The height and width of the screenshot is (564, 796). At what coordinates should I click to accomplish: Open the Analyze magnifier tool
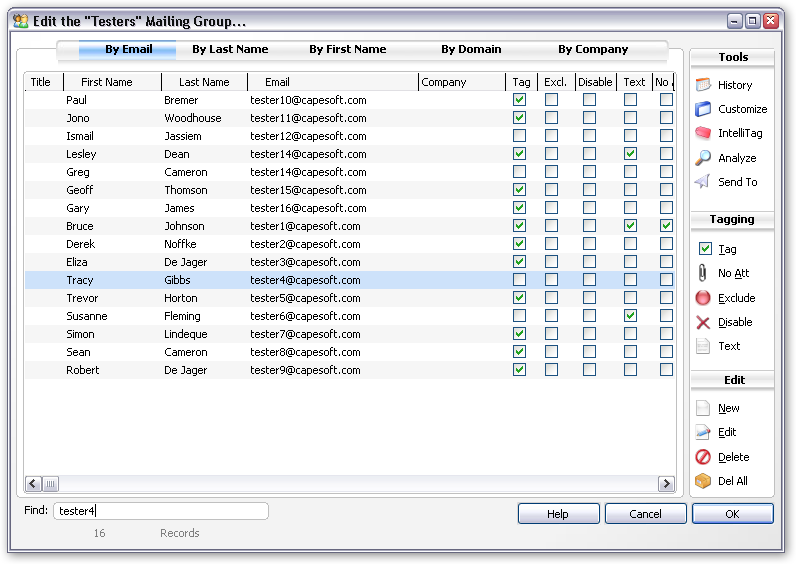(704, 158)
